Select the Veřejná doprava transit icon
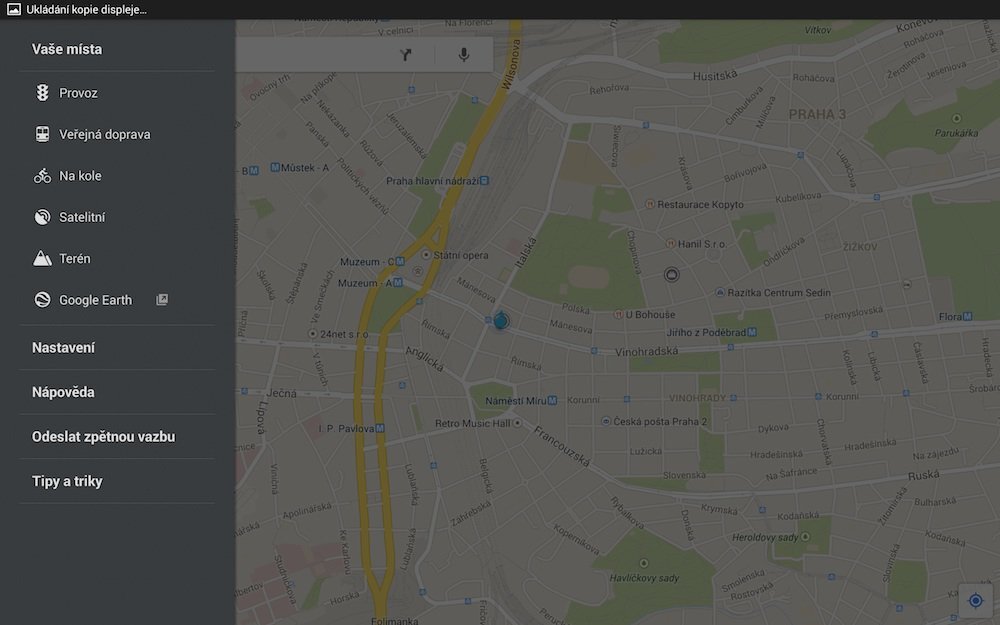This screenshot has height=625, width=1000. click(x=42, y=134)
